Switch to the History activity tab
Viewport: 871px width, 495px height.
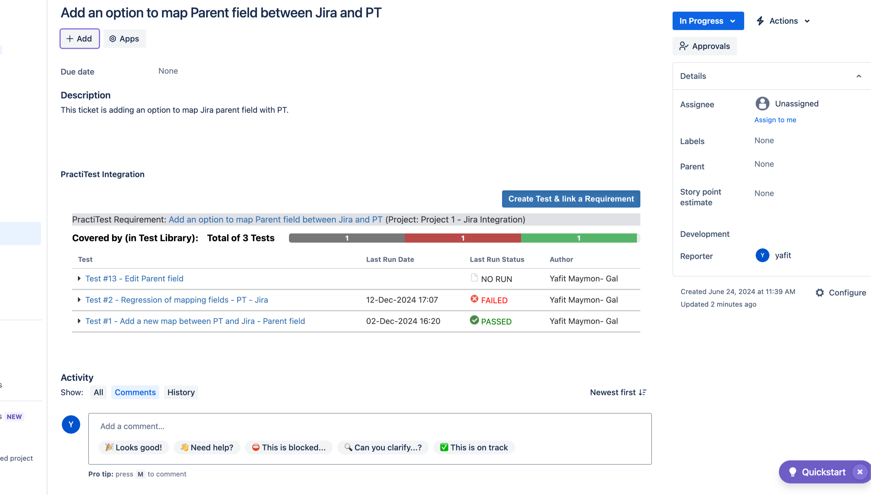pos(181,392)
